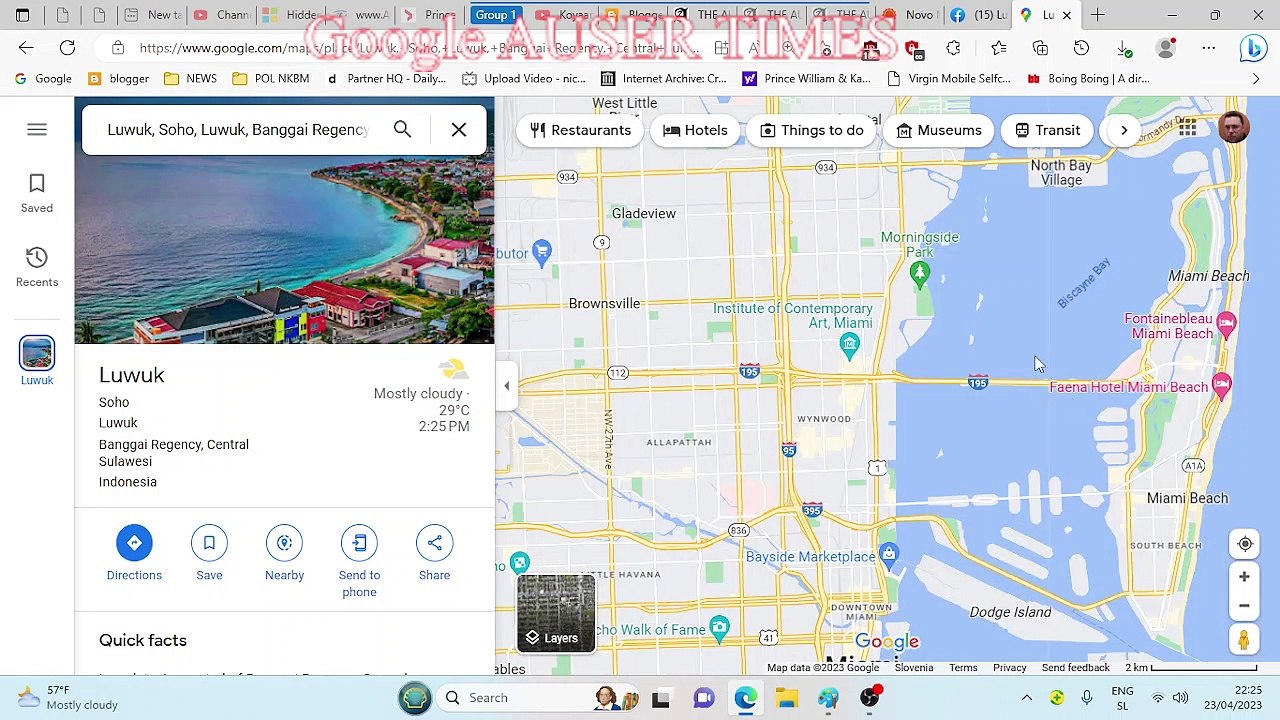Viewport: 1280px width, 720px height.
Task: Clear the search with the X icon
Action: click(x=459, y=129)
